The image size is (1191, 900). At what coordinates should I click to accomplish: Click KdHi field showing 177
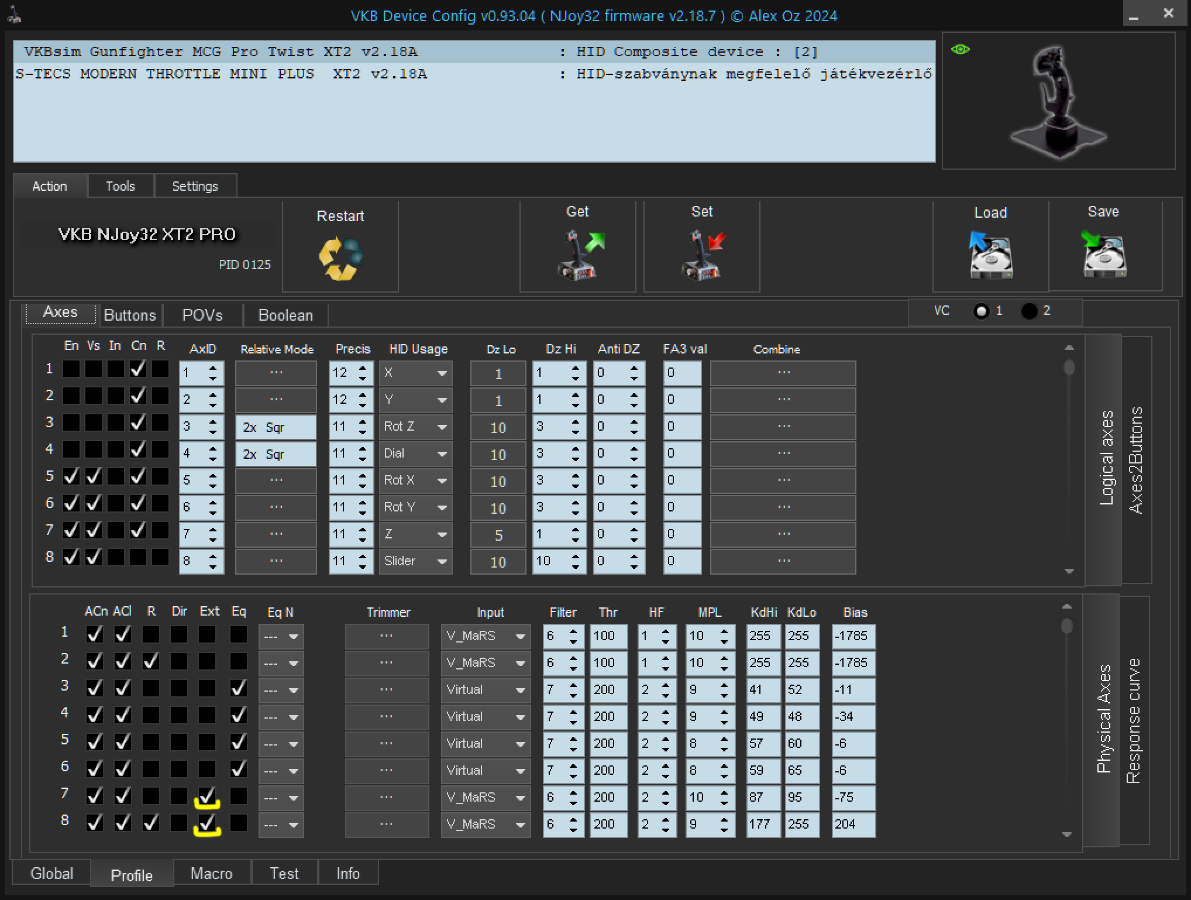coord(763,824)
